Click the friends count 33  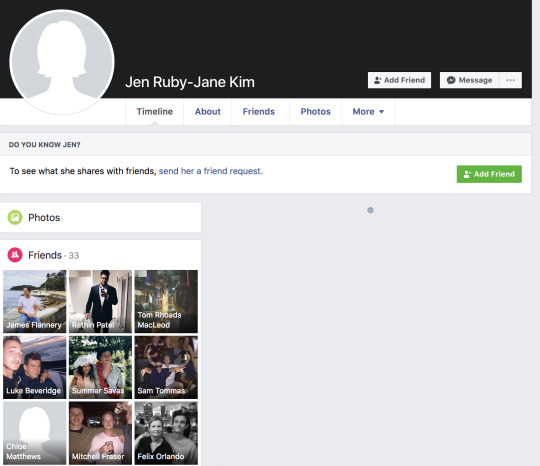tap(74, 256)
